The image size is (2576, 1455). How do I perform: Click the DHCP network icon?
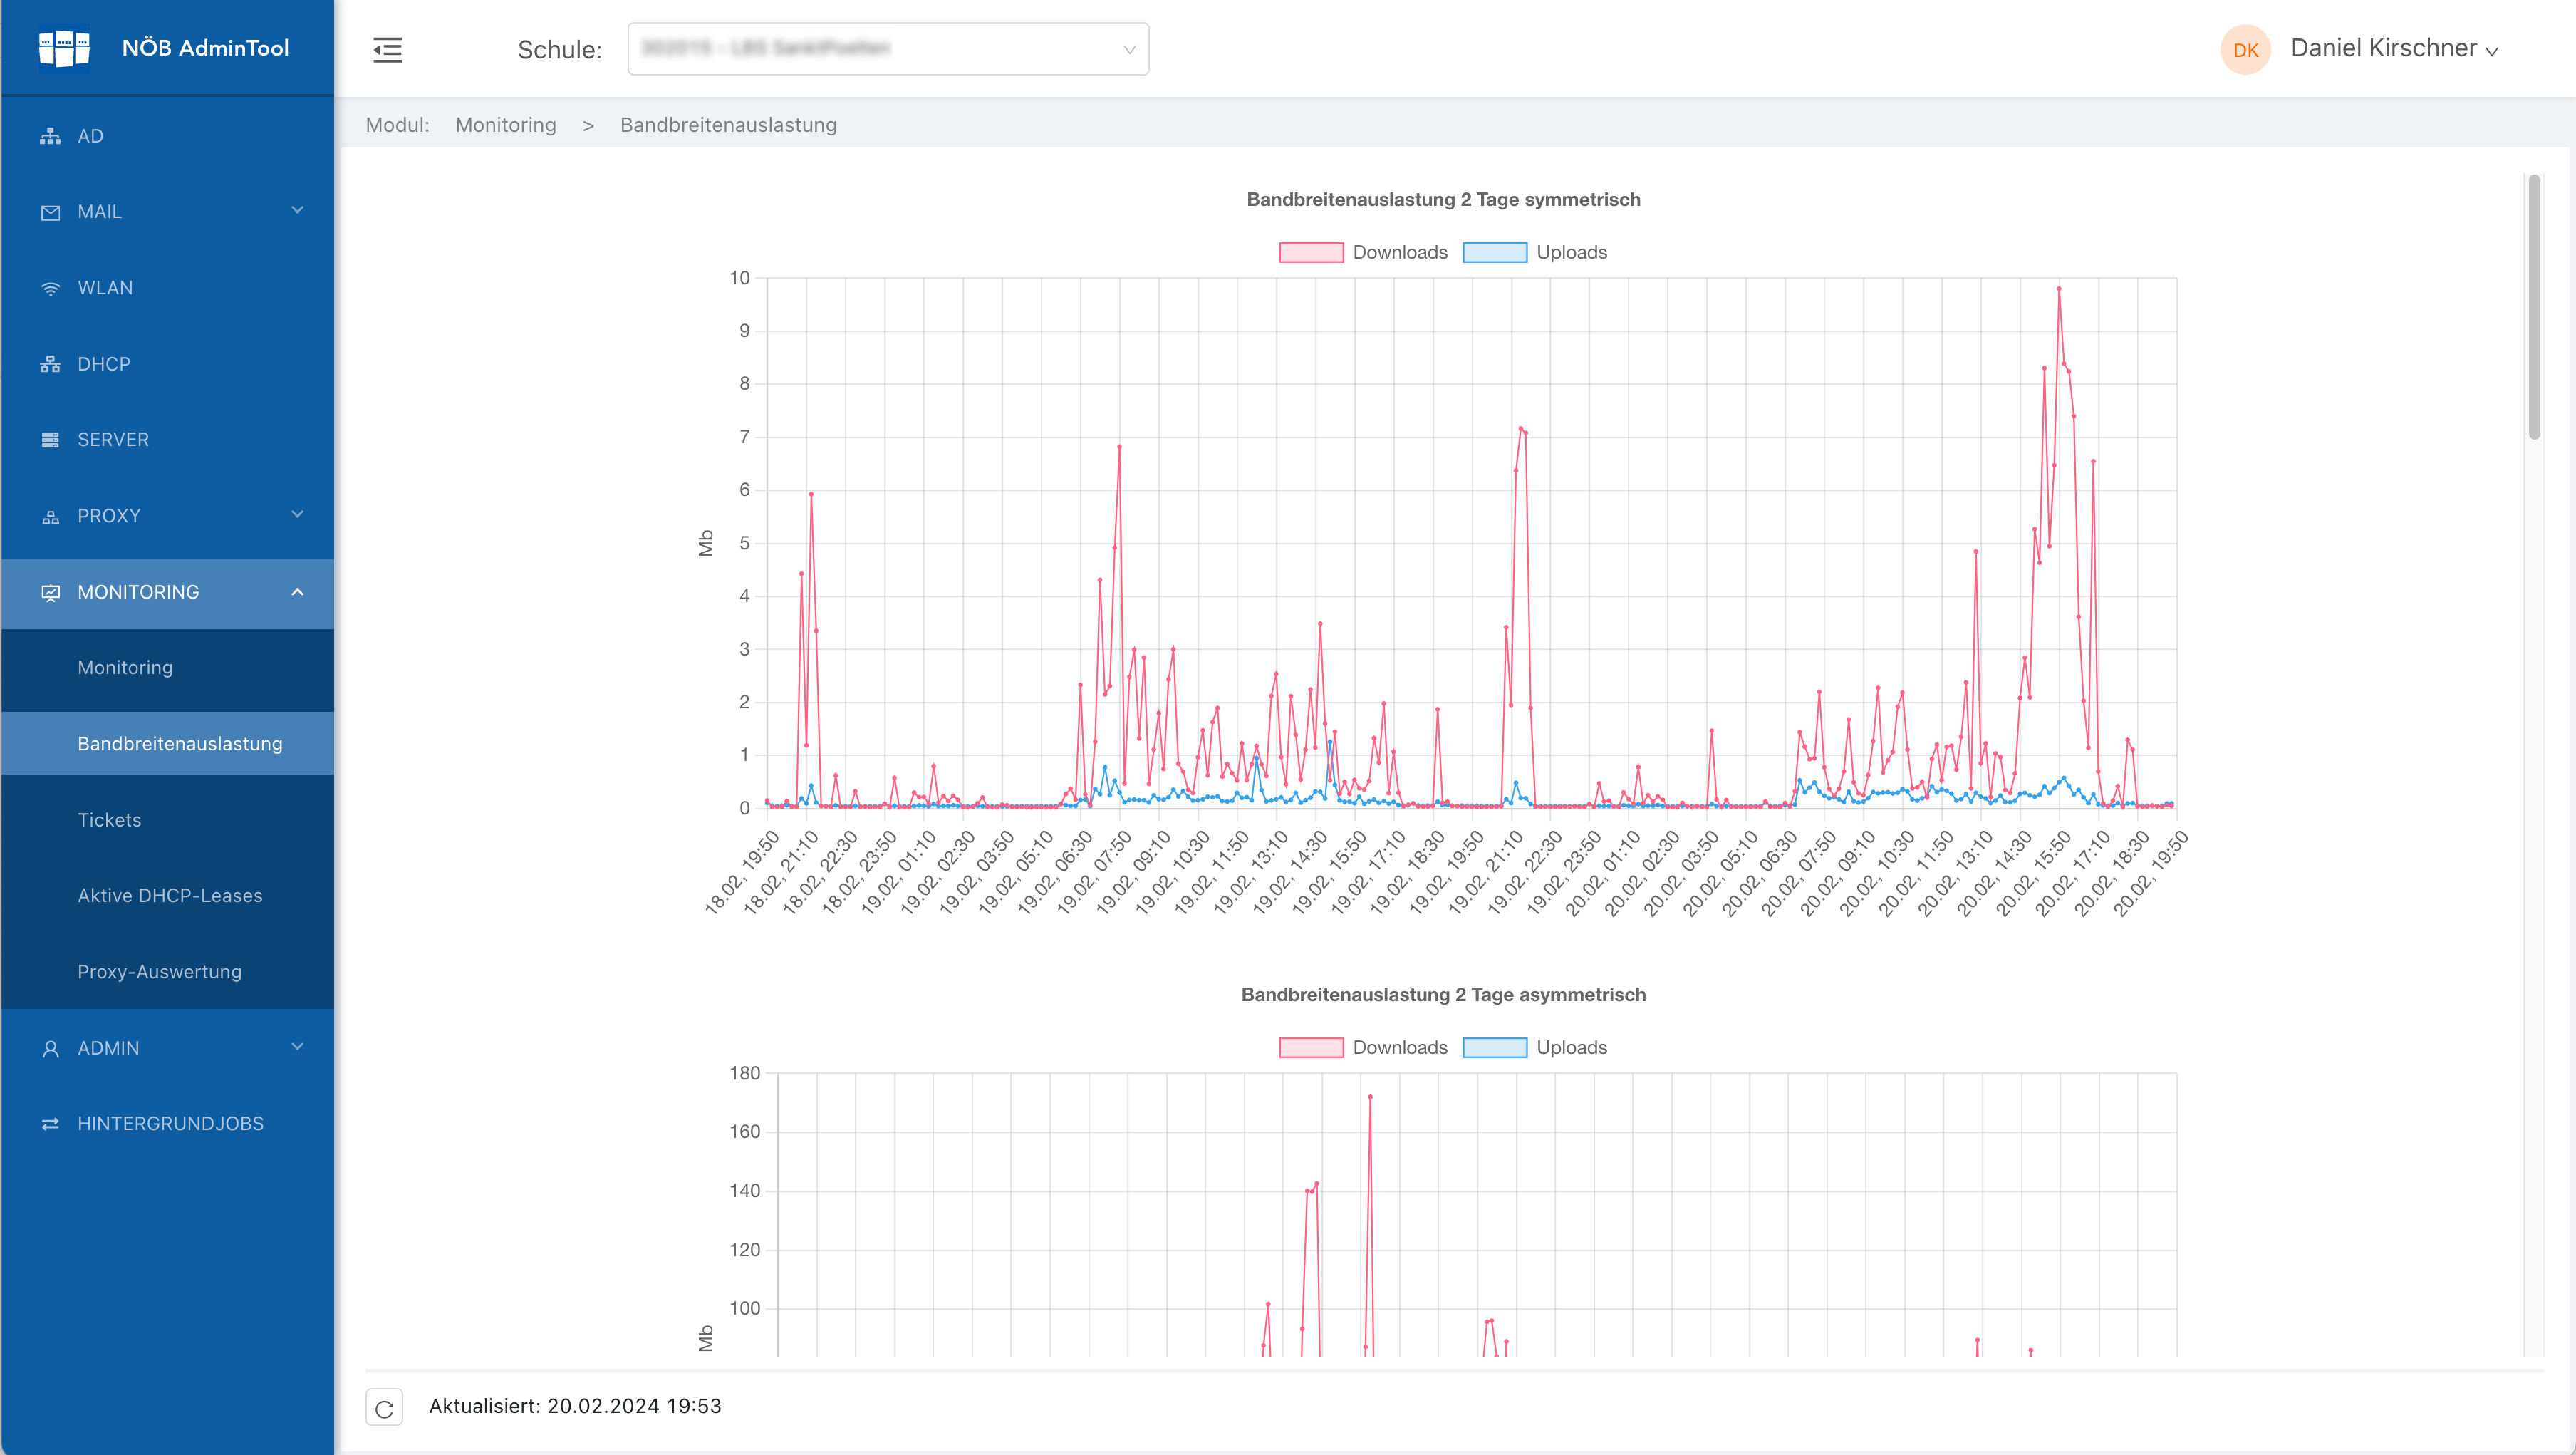point(50,364)
